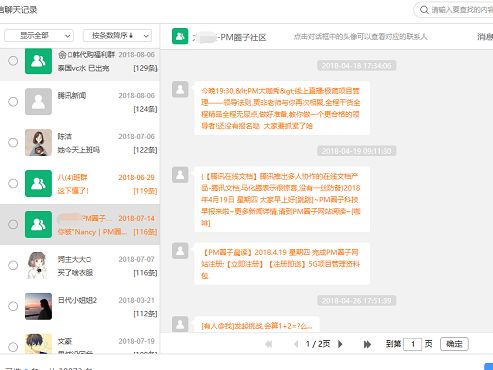Click preview text 这下懂了!
The width and height of the screenshot is (493, 370).
[73, 191]
